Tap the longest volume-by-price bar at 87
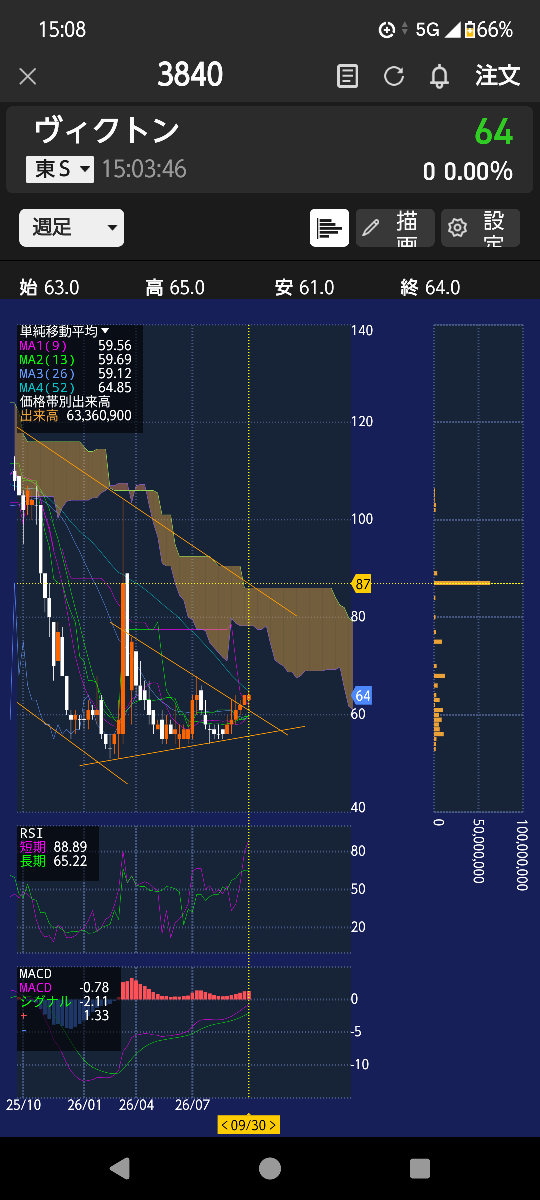Image resolution: width=540 pixels, height=1200 pixels. (463, 583)
